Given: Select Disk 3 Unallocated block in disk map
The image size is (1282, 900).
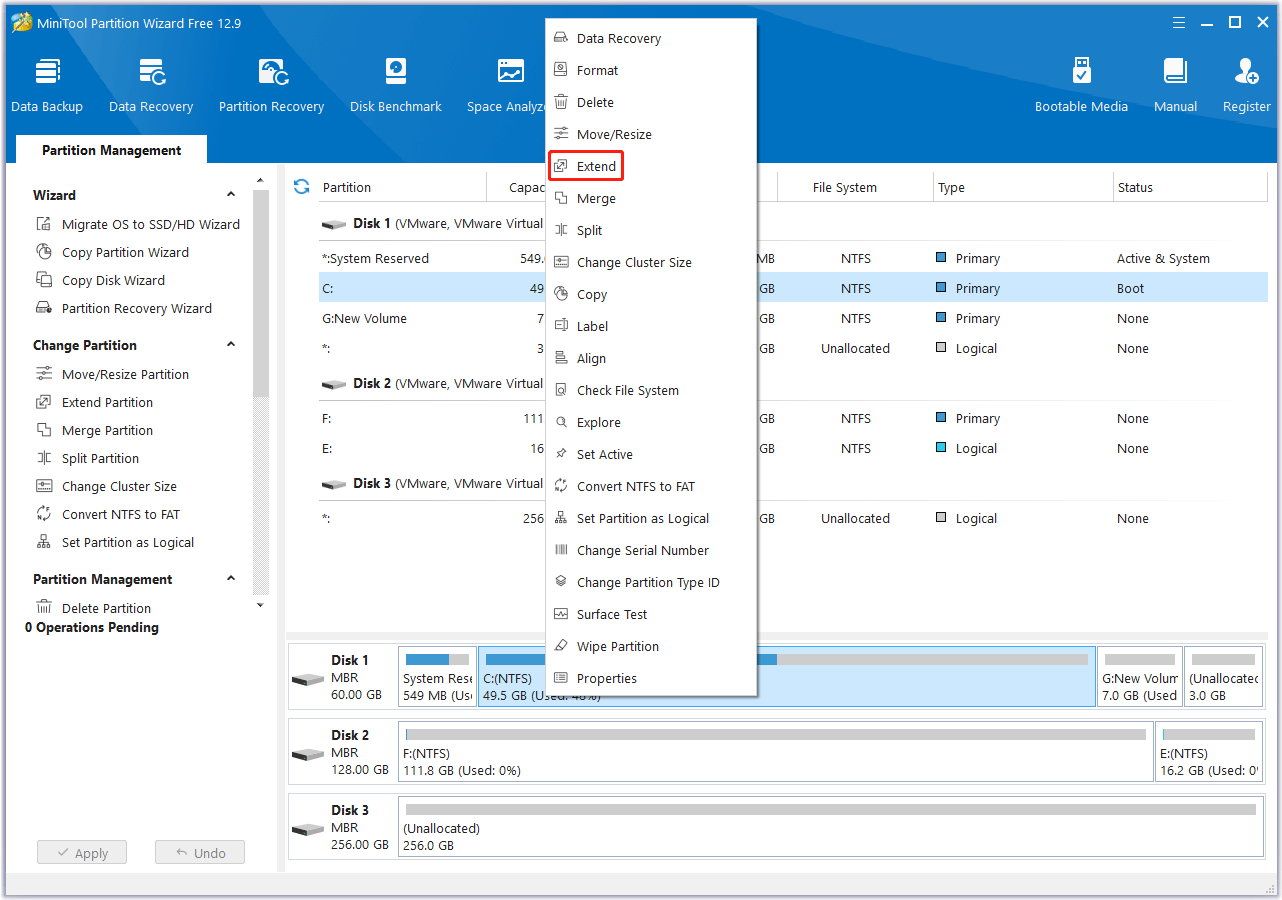Looking at the screenshot, I should (830, 827).
